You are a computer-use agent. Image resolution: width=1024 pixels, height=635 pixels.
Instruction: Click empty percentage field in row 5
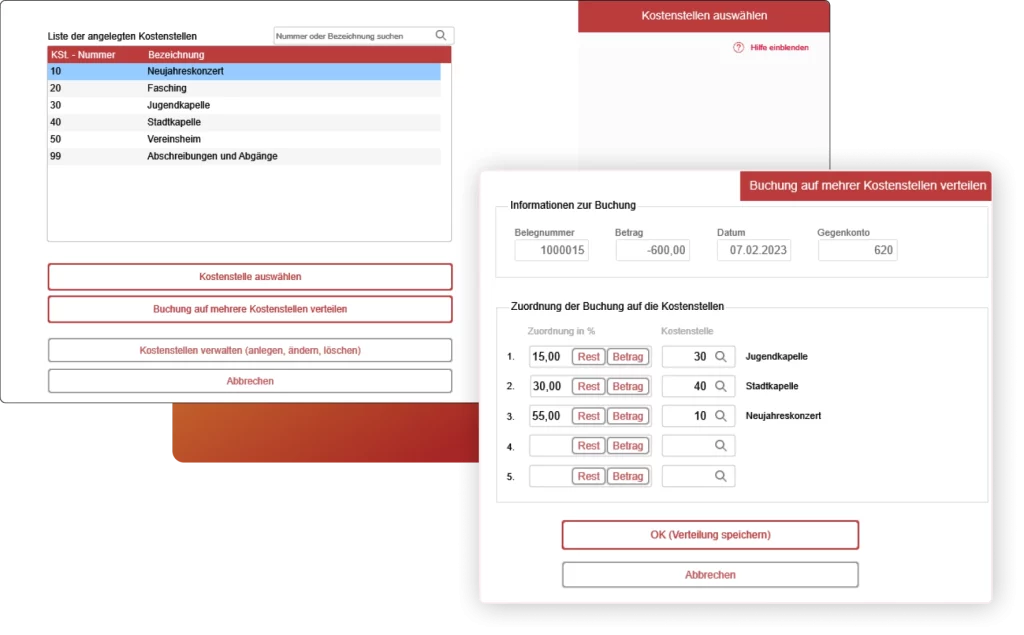[550, 476]
